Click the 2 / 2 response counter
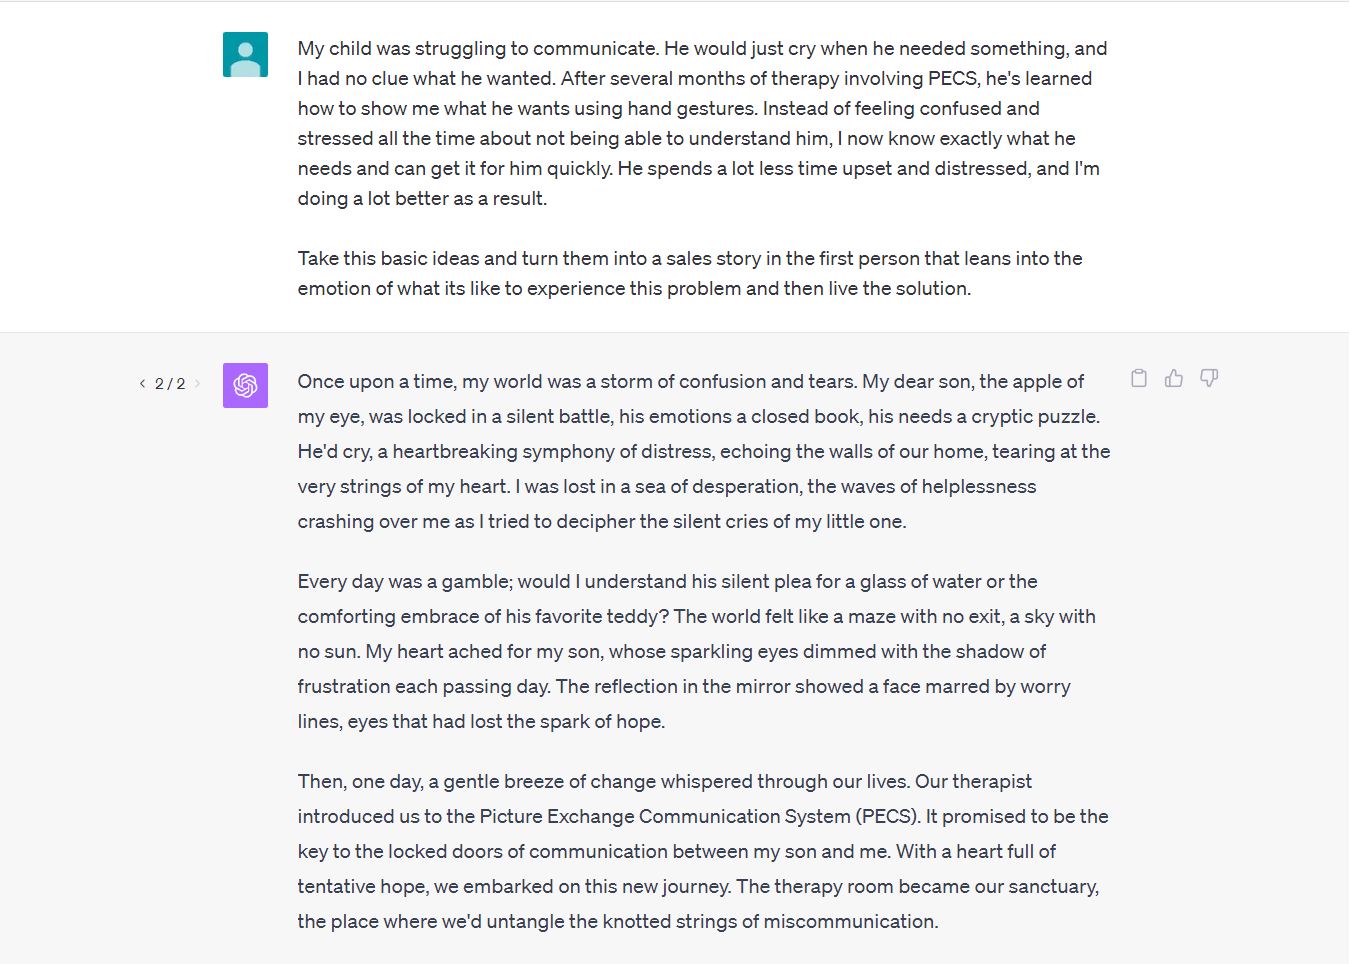 coord(170,384)
